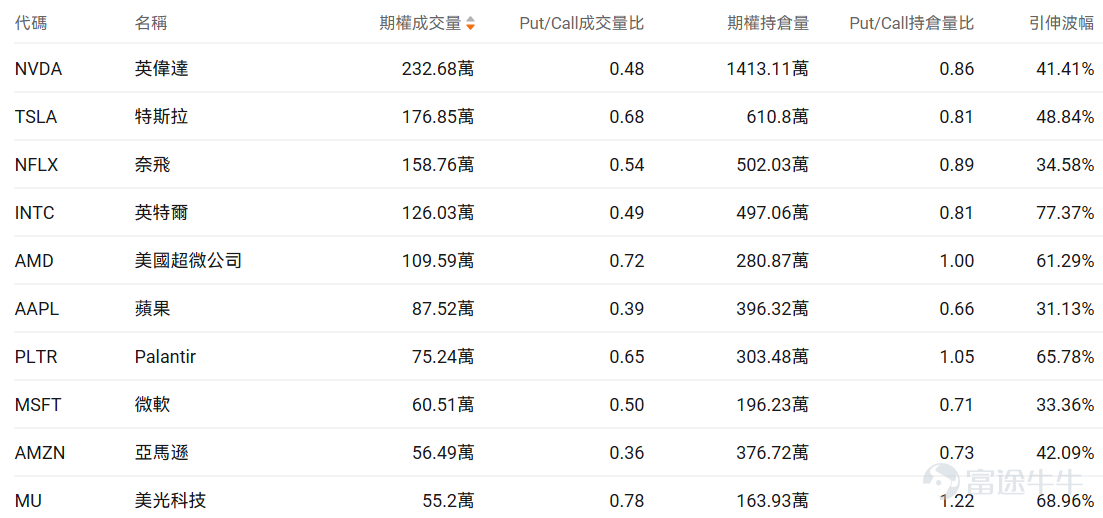The image size is (1103, 518).
Task: Click the open interest 303.48萬
Action: pyautogui.click(x=772, y=357)
